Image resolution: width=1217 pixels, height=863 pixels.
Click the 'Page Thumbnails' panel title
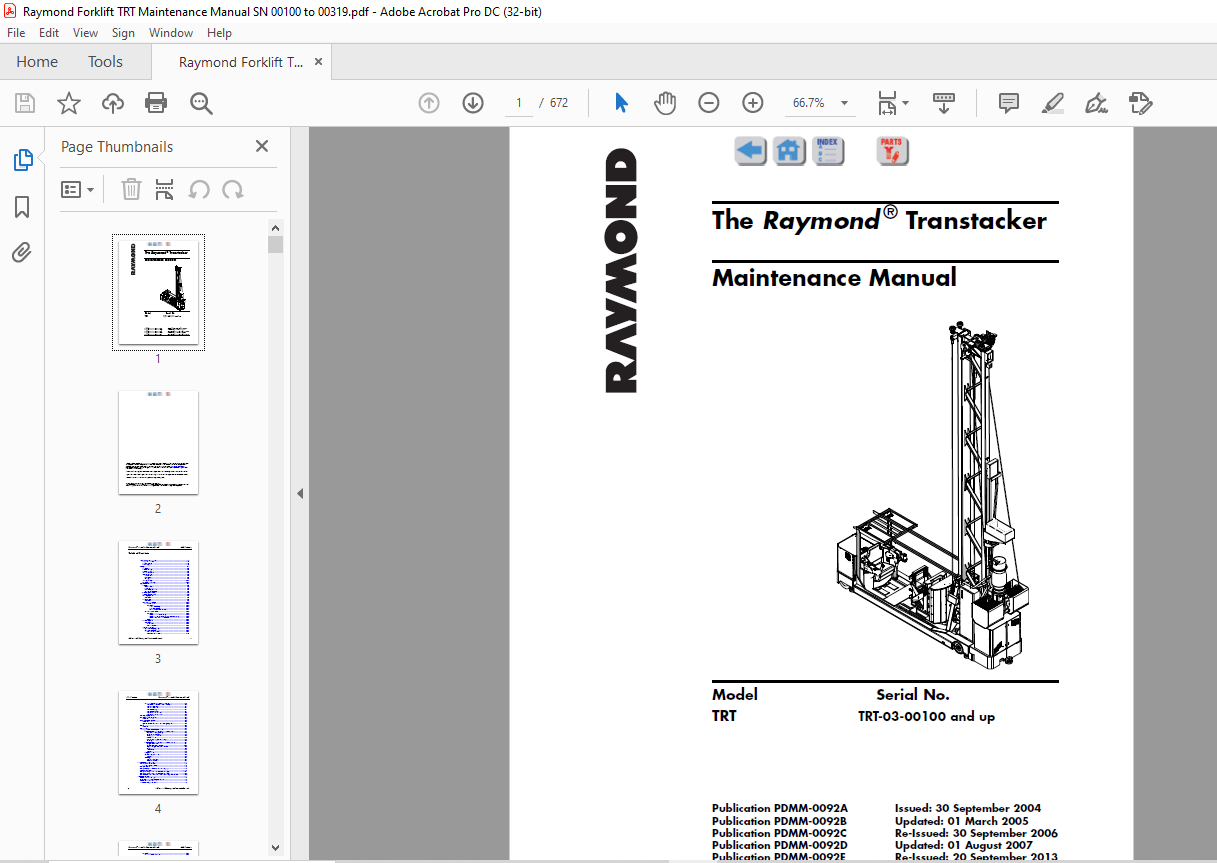click(x=117, y=146)
